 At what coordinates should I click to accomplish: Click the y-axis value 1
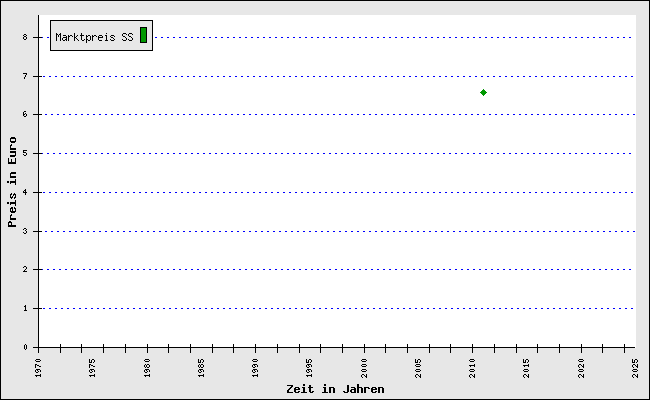click(25, 308)
